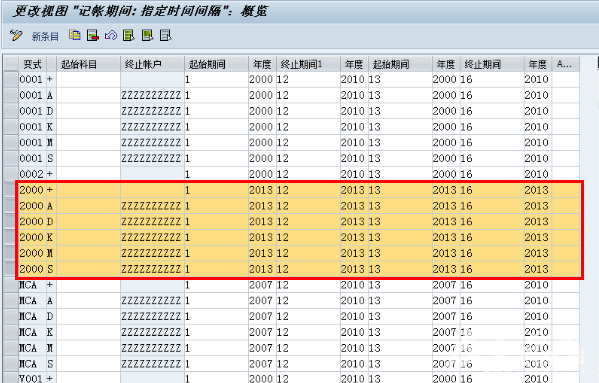Click the second 年度 value 2010 in row 0001 S
This screenshot has width=599, height=383.
pyautogui.click(x=354, y=158)
